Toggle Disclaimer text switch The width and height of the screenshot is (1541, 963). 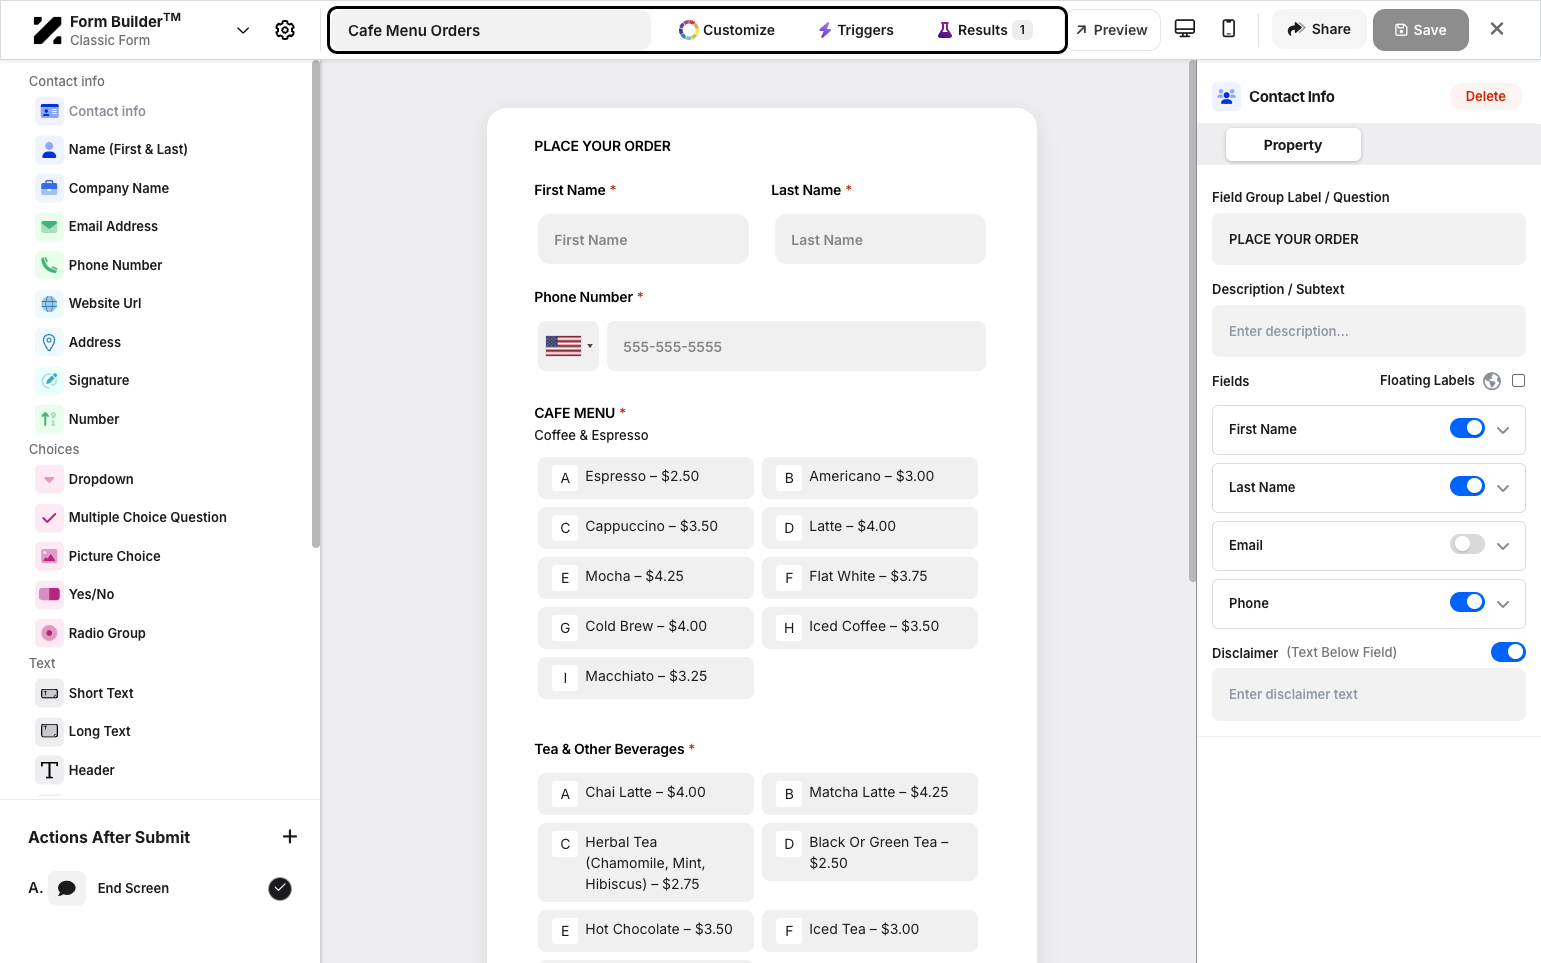point(1508,652)
